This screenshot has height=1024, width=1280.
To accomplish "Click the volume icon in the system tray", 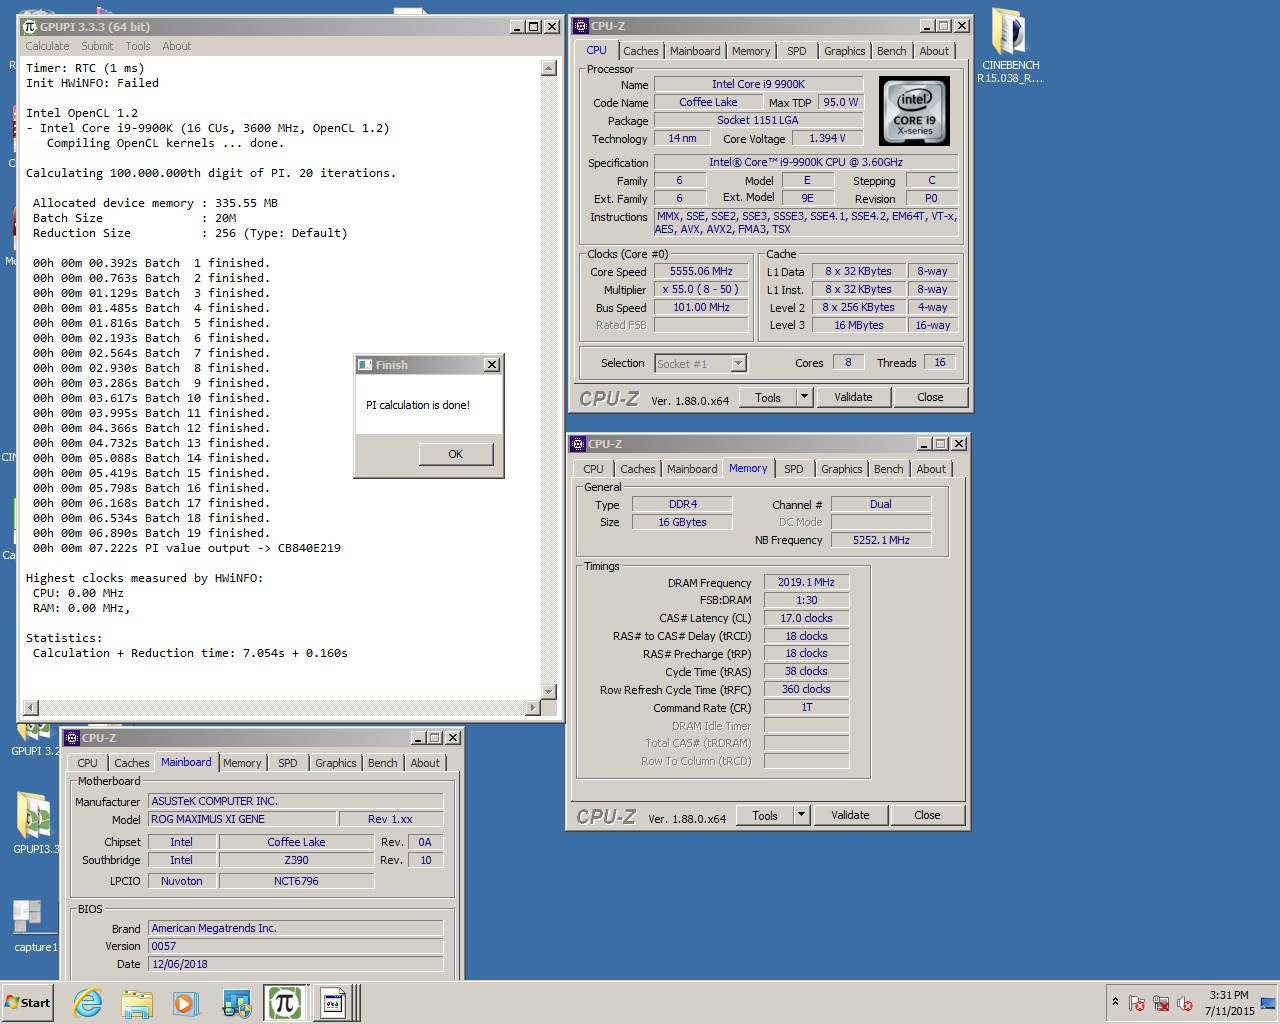I will pyautogui.click(x=1185, y=1003).
